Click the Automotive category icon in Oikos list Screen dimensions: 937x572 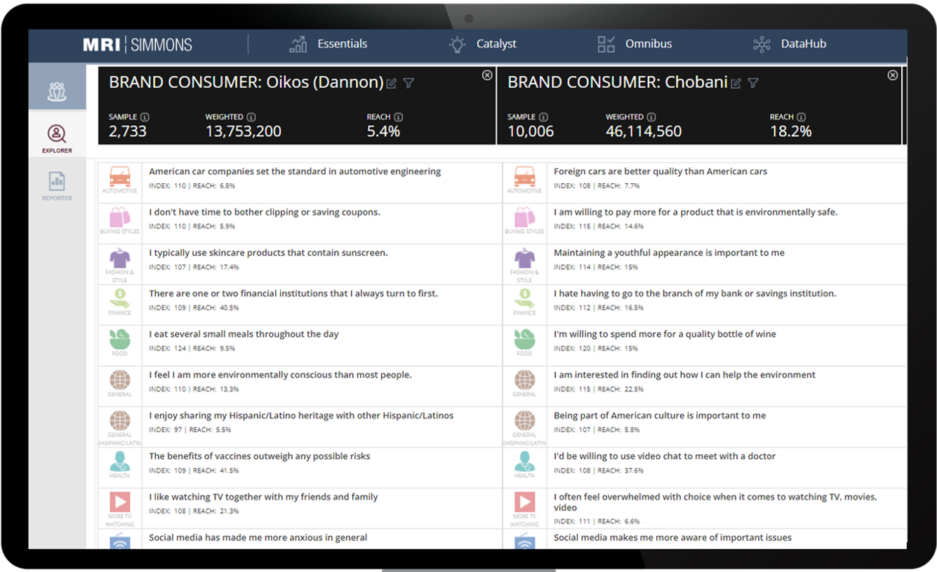(120, 178)
